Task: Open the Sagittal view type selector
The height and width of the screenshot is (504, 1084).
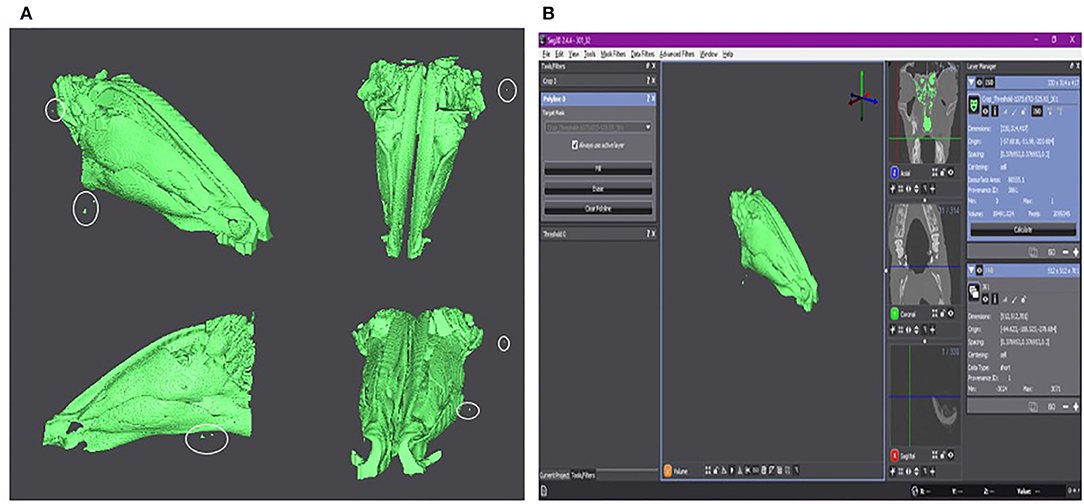Action: coord(894,455)
